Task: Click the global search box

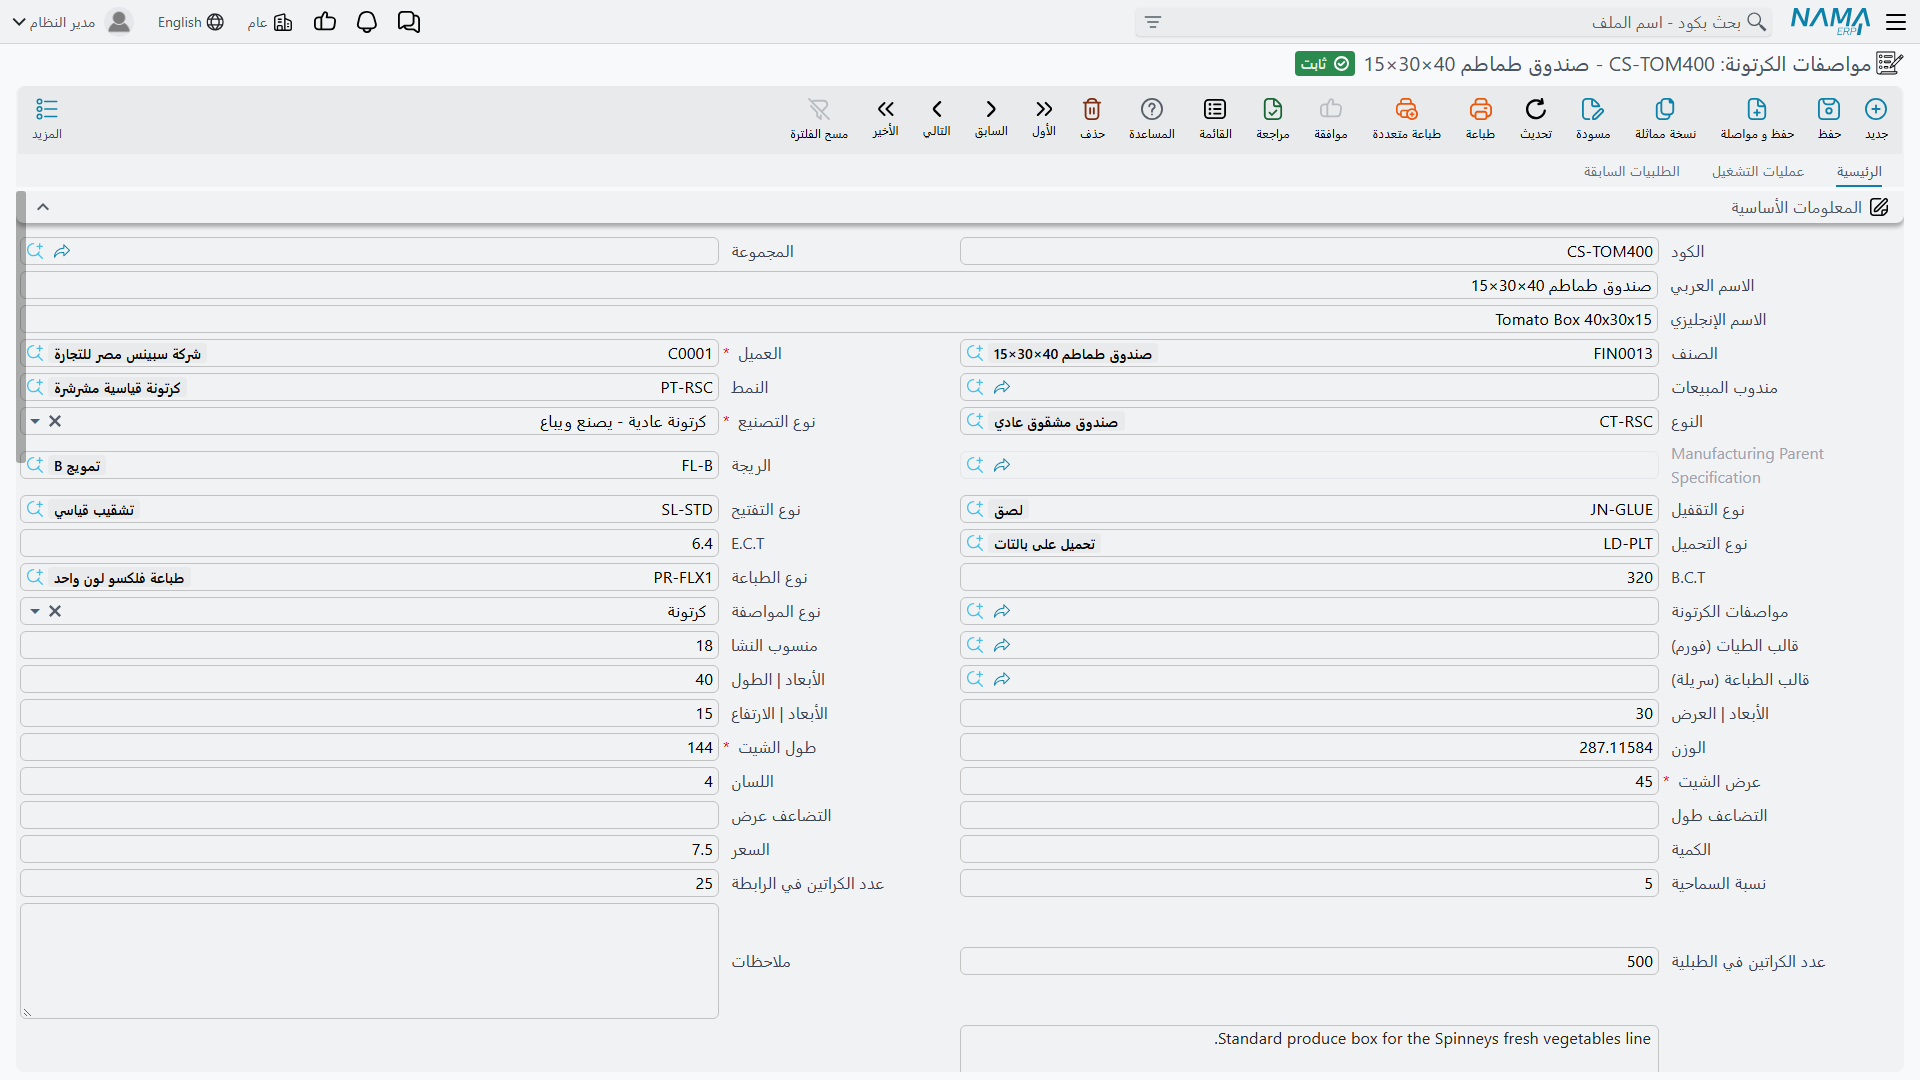Action: pyautogui.click(x=1453, y=22)
